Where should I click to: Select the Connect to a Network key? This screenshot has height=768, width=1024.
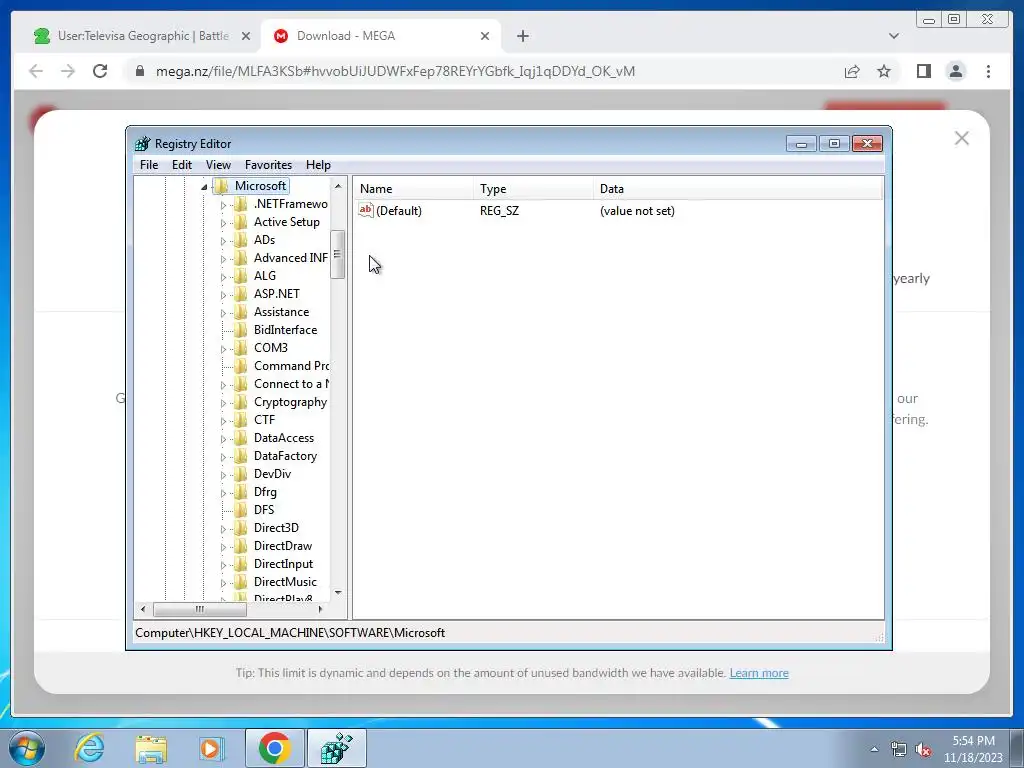pyautogui.click(x=291, y=384)
